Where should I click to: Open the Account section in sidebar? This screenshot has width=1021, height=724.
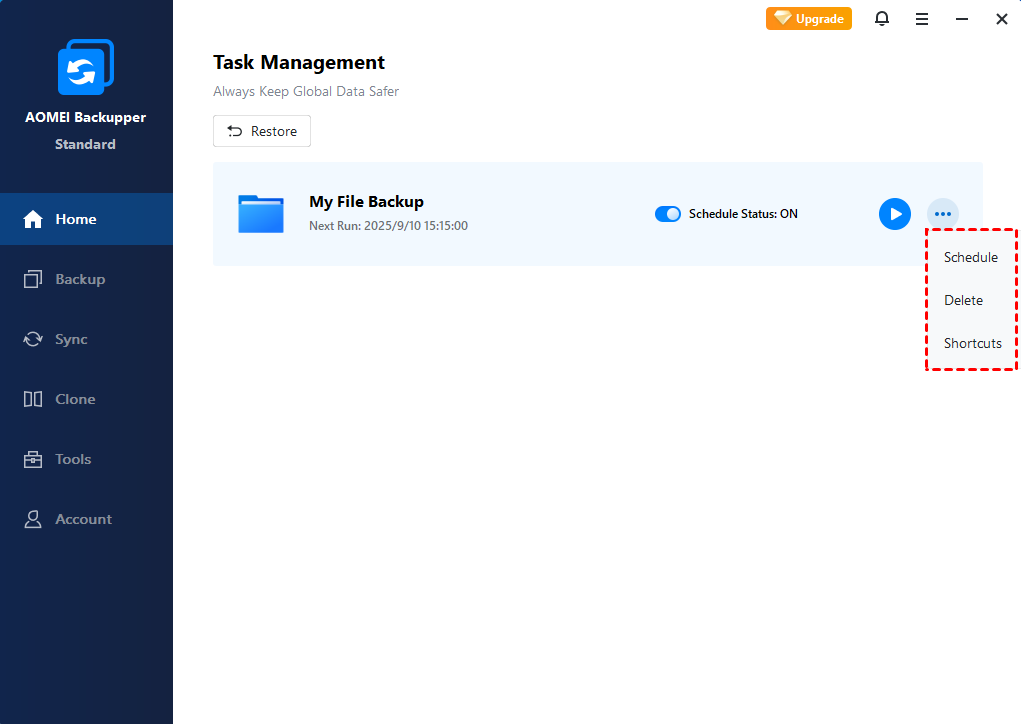coord(86,519)
